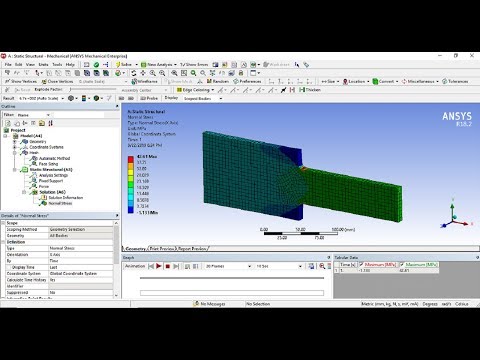Click the Probe result tool
This screenshot has height=360, width=480.
click(x=149, y=98)
